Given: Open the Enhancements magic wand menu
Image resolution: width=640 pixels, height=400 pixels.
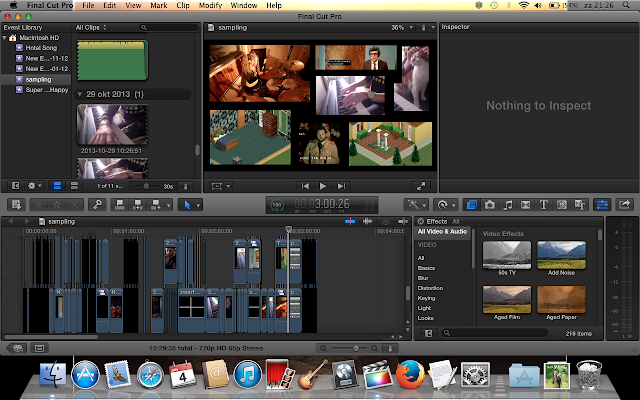Looking at the screenshot, I should click(x=416, y=204).
